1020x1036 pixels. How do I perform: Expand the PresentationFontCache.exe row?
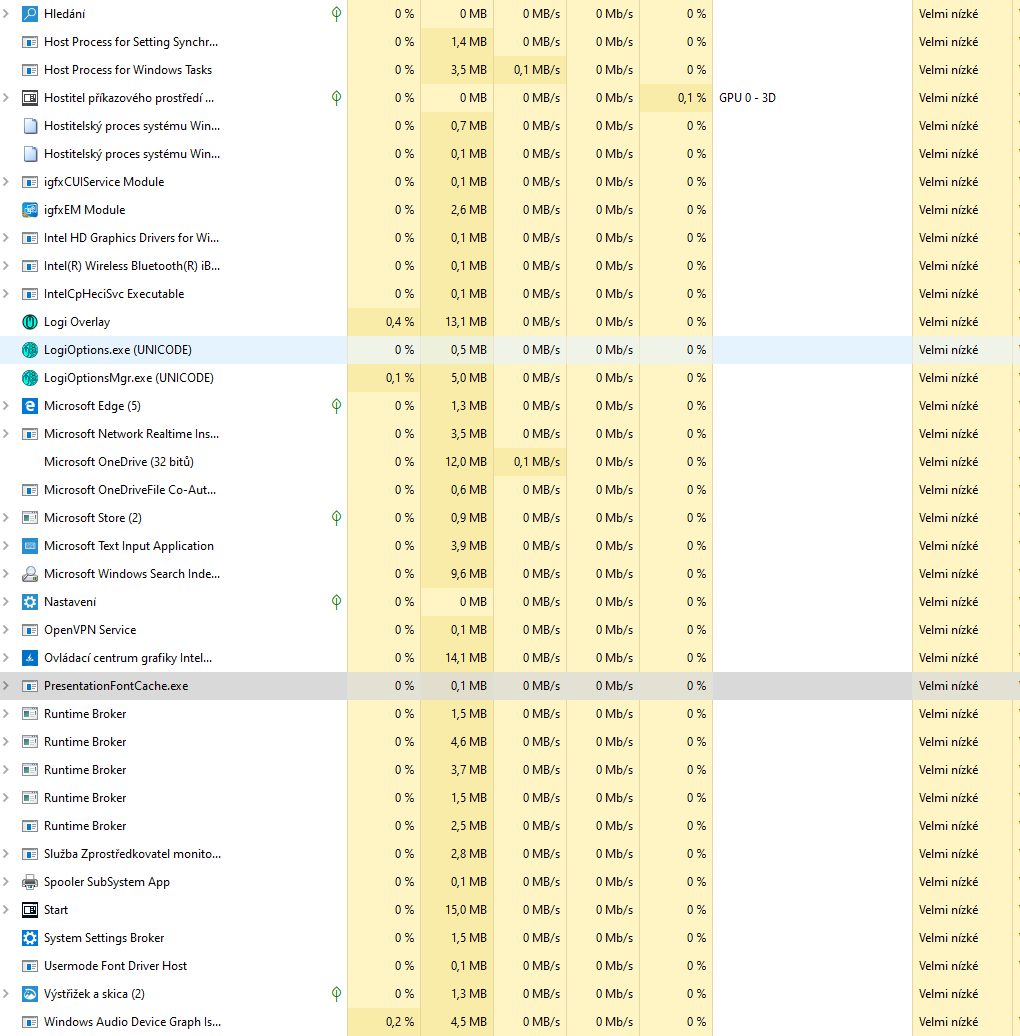6,686
